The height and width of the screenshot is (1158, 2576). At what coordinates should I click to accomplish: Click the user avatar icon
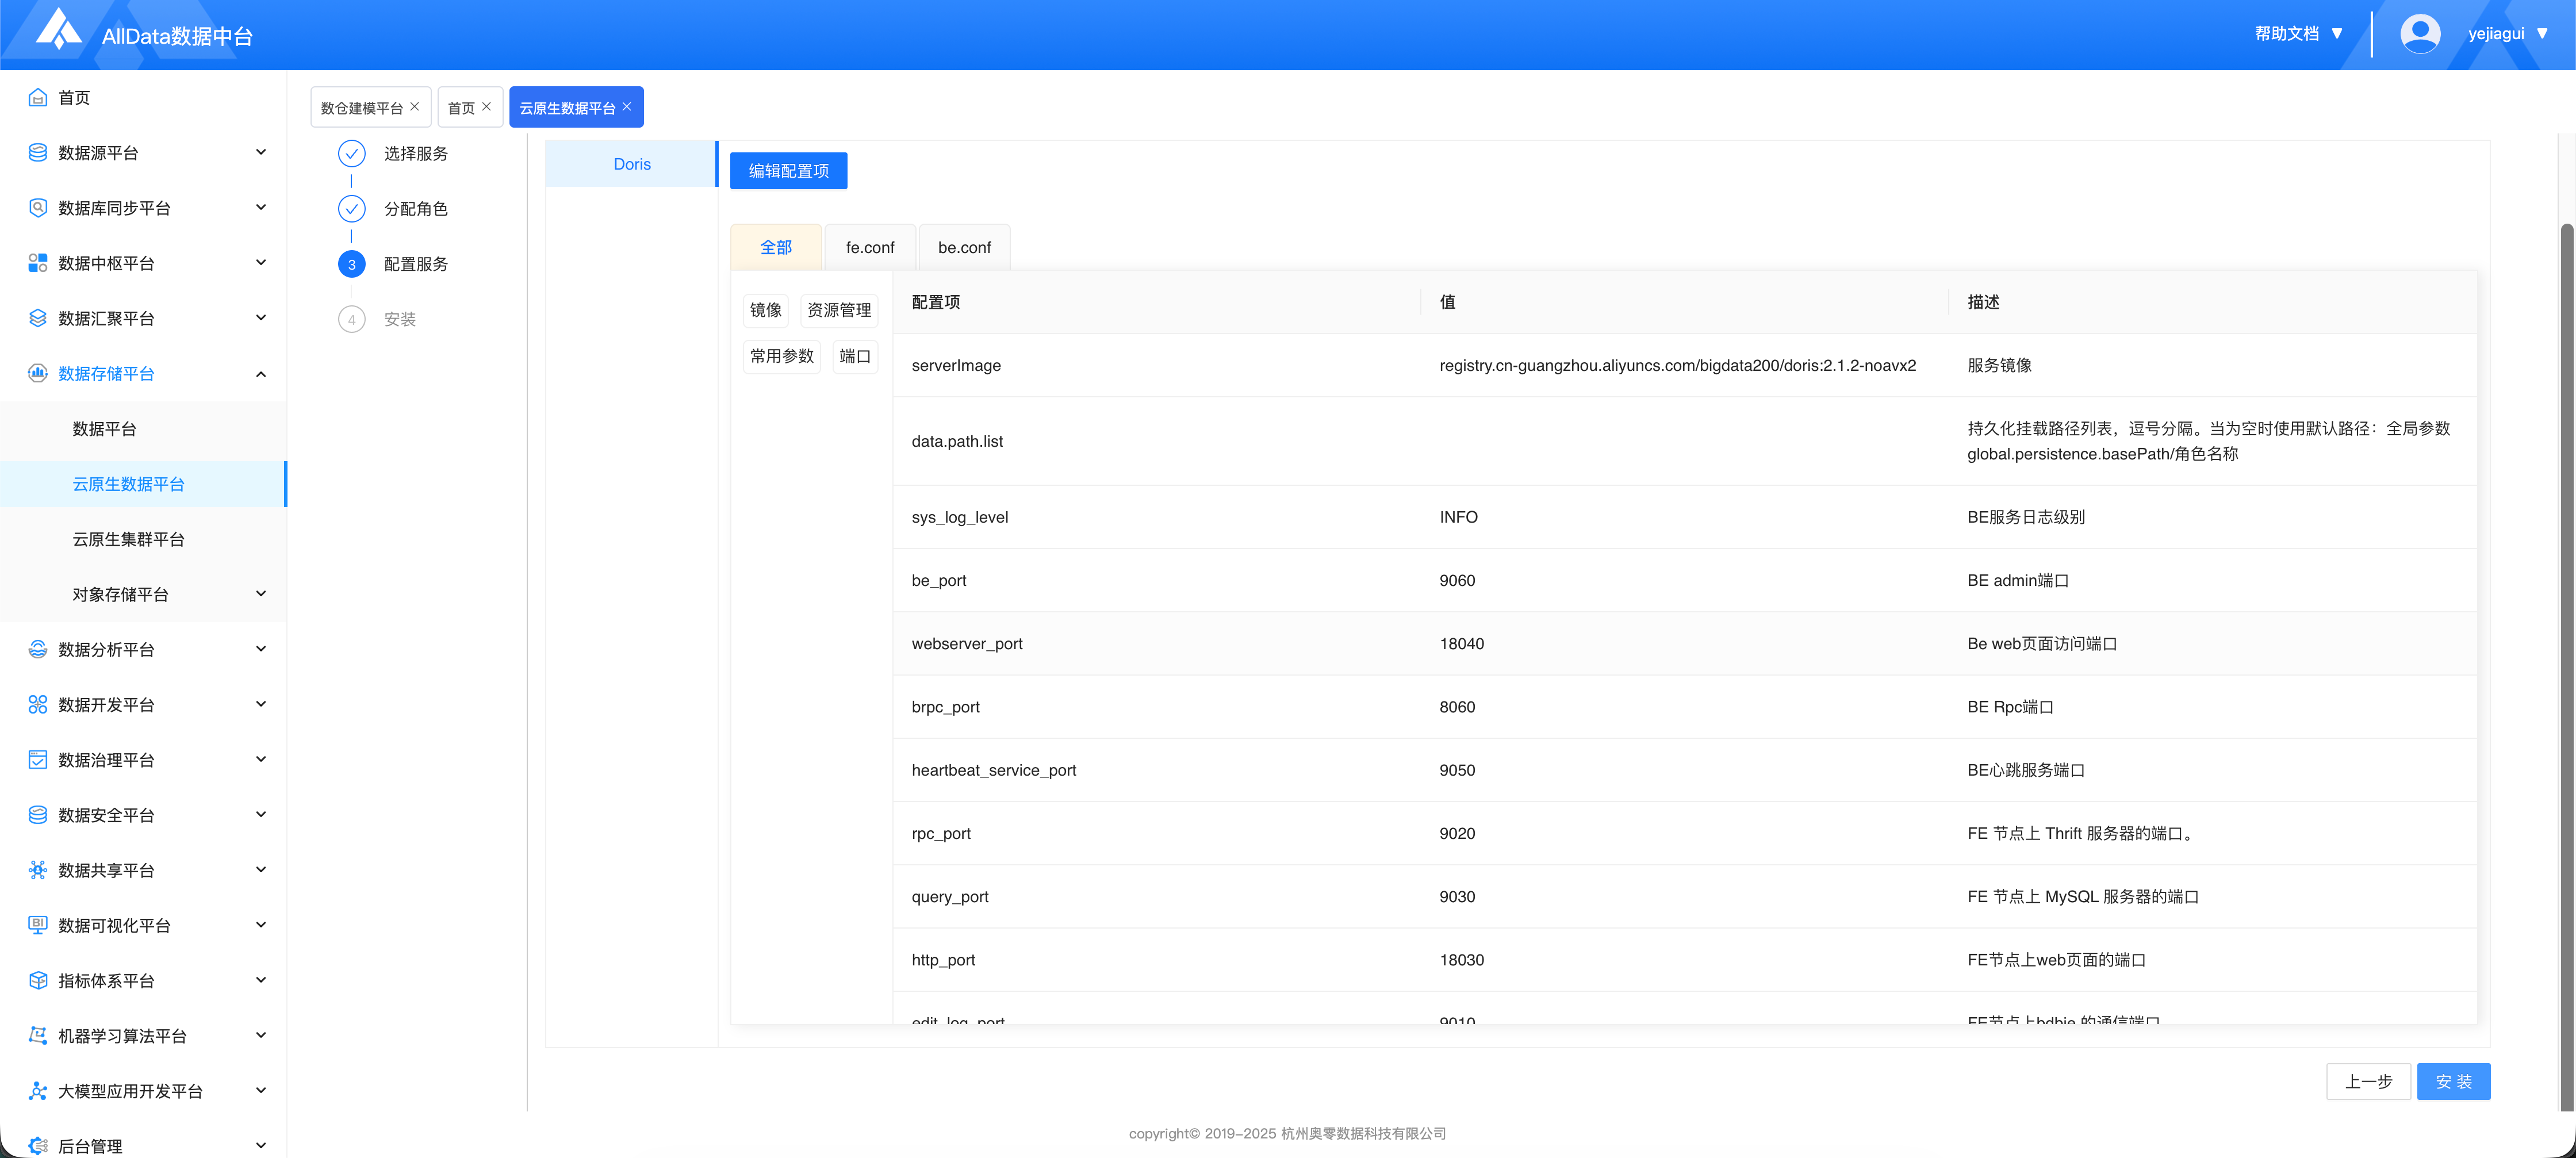(2419, 33)
